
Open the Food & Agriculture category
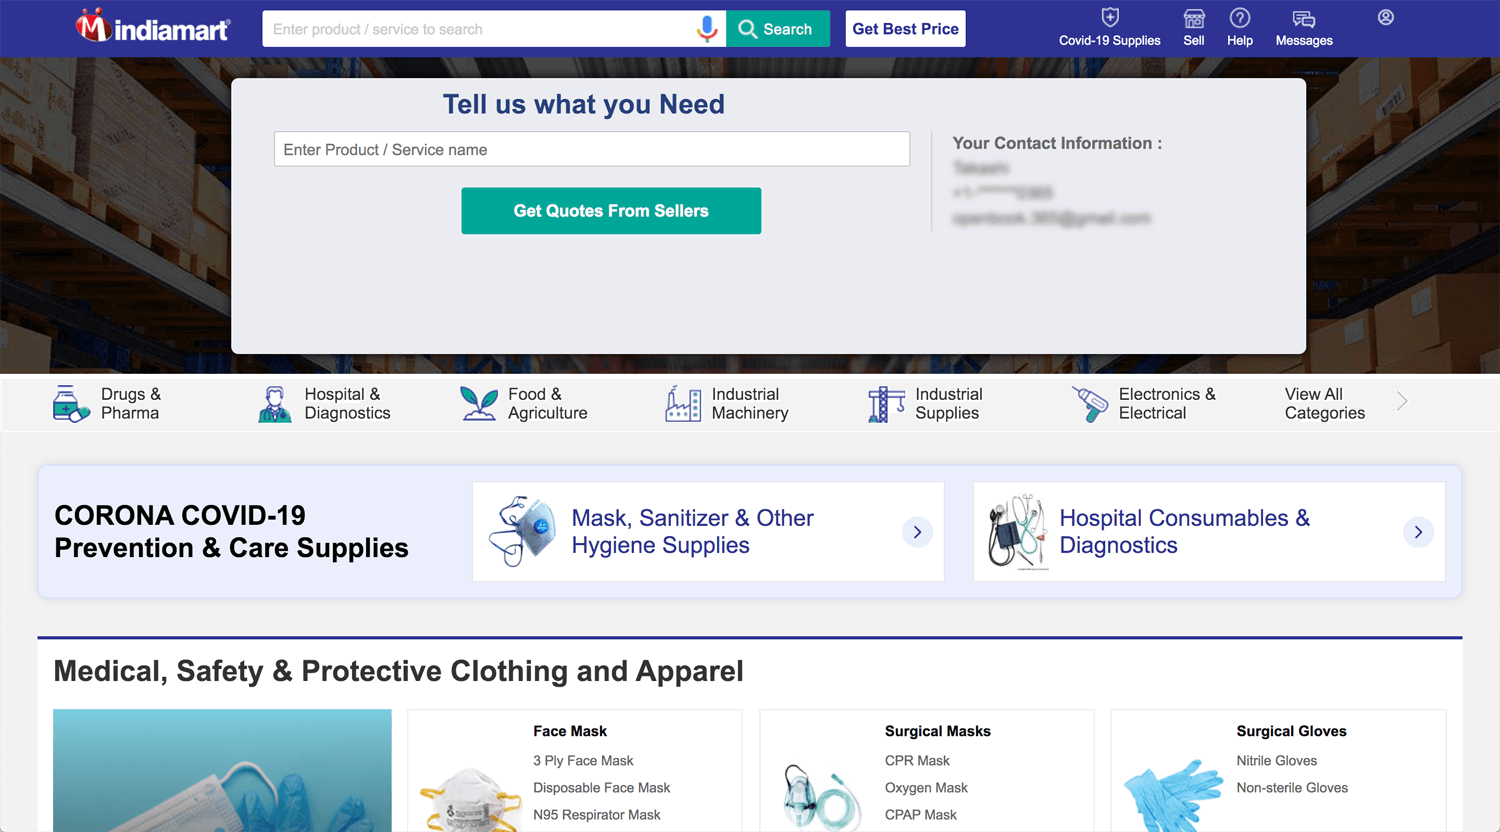548,404
